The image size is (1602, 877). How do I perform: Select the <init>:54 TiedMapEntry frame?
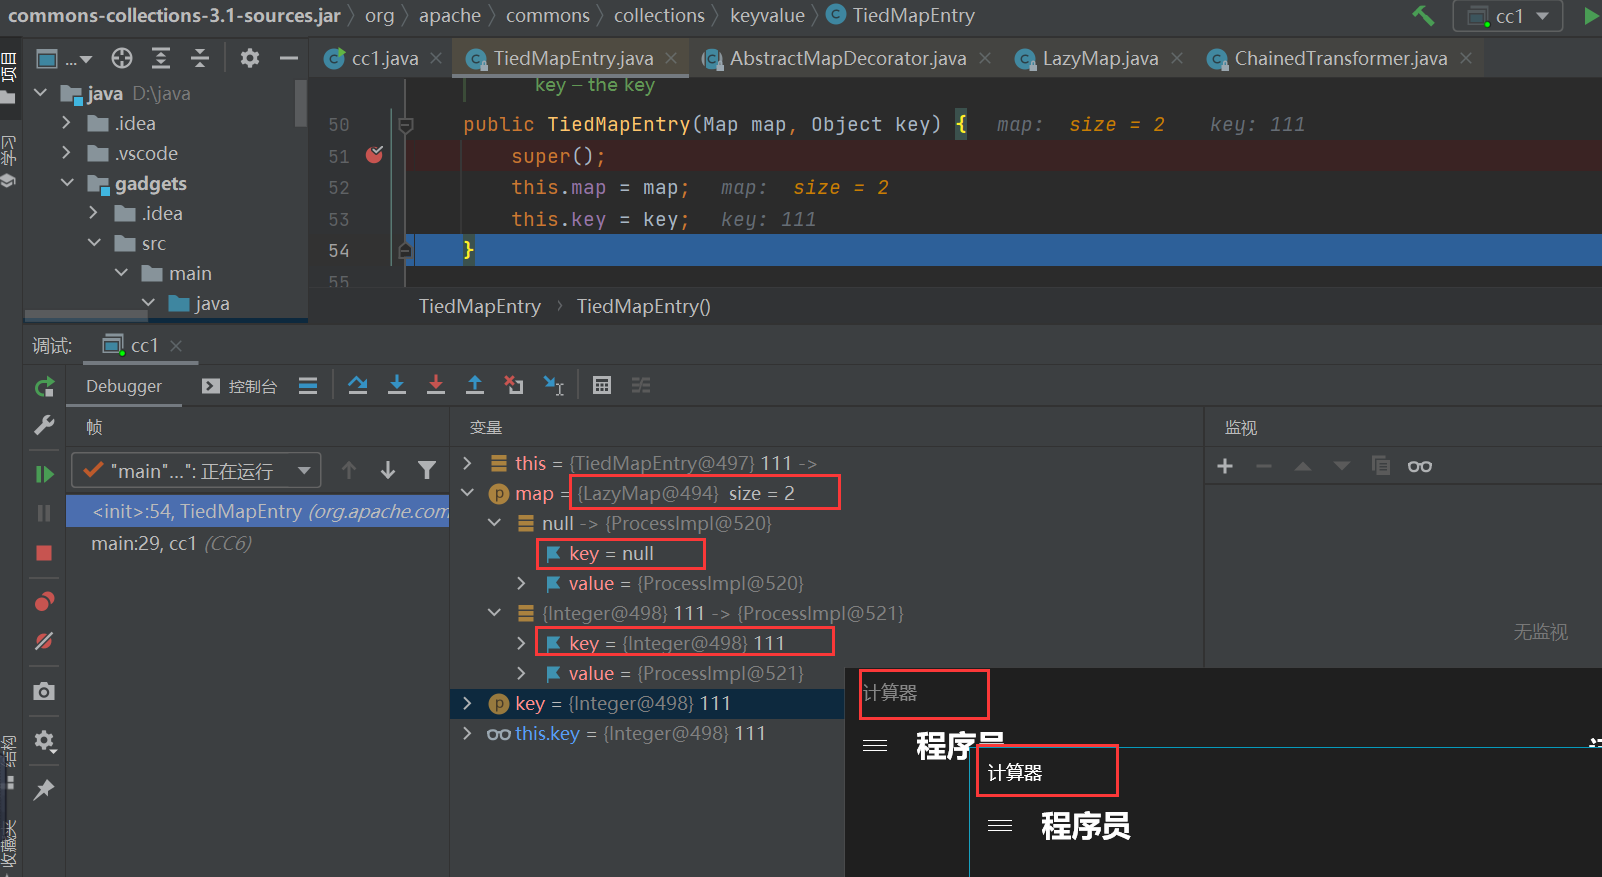click(258, 511)
